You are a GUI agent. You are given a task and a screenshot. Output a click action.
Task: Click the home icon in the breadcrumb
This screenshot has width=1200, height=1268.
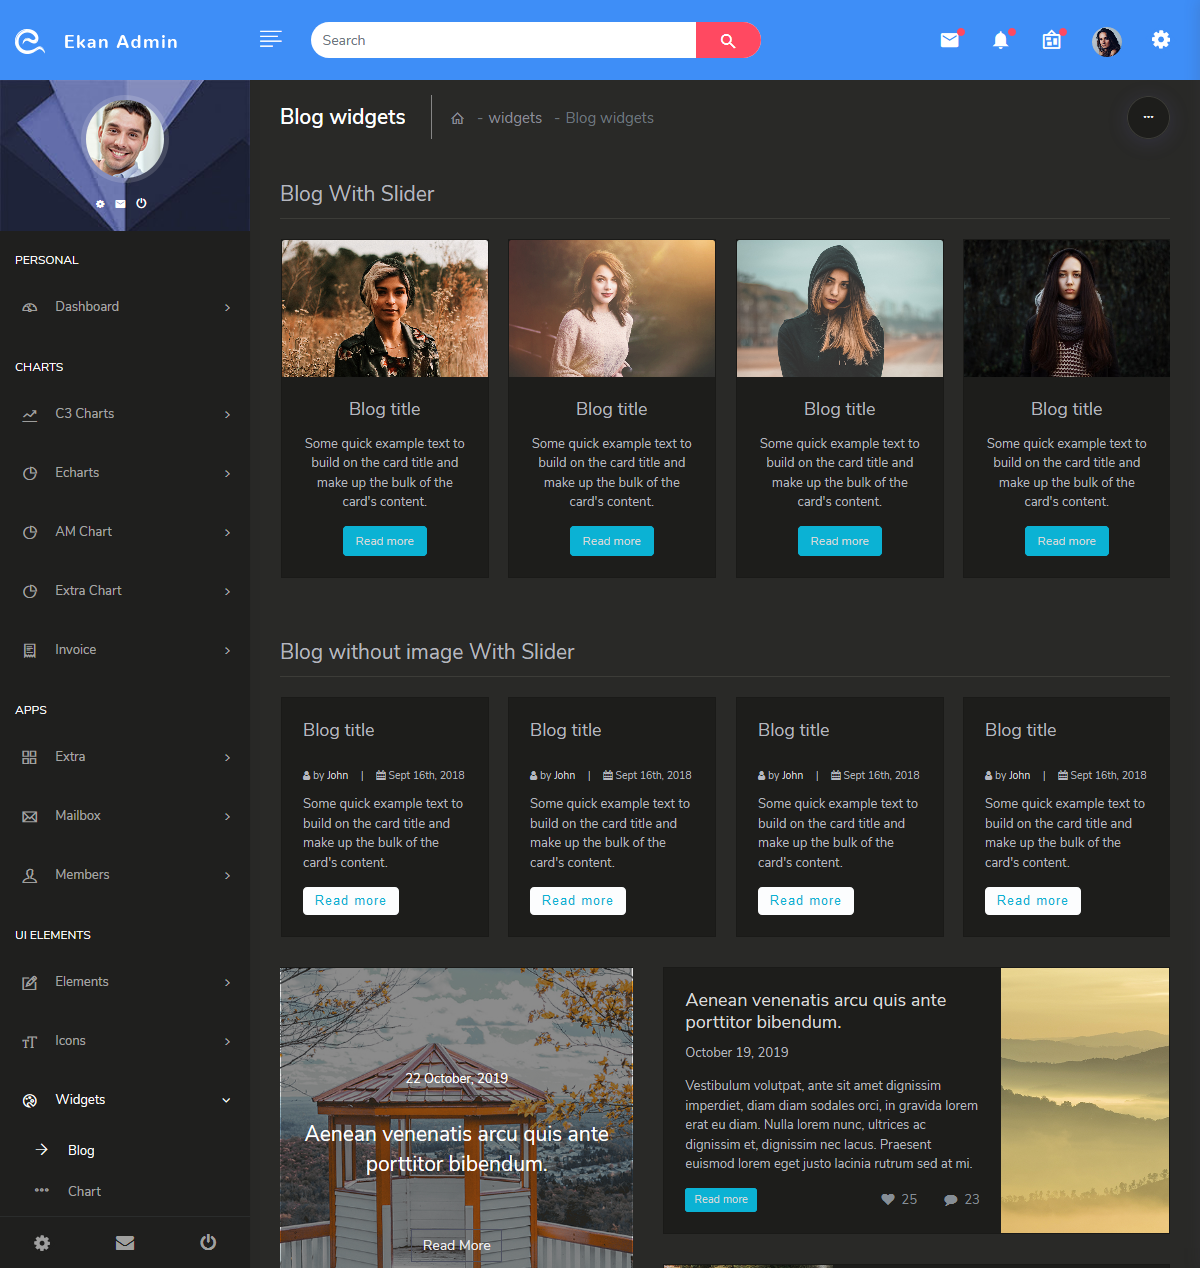(457, 117)
